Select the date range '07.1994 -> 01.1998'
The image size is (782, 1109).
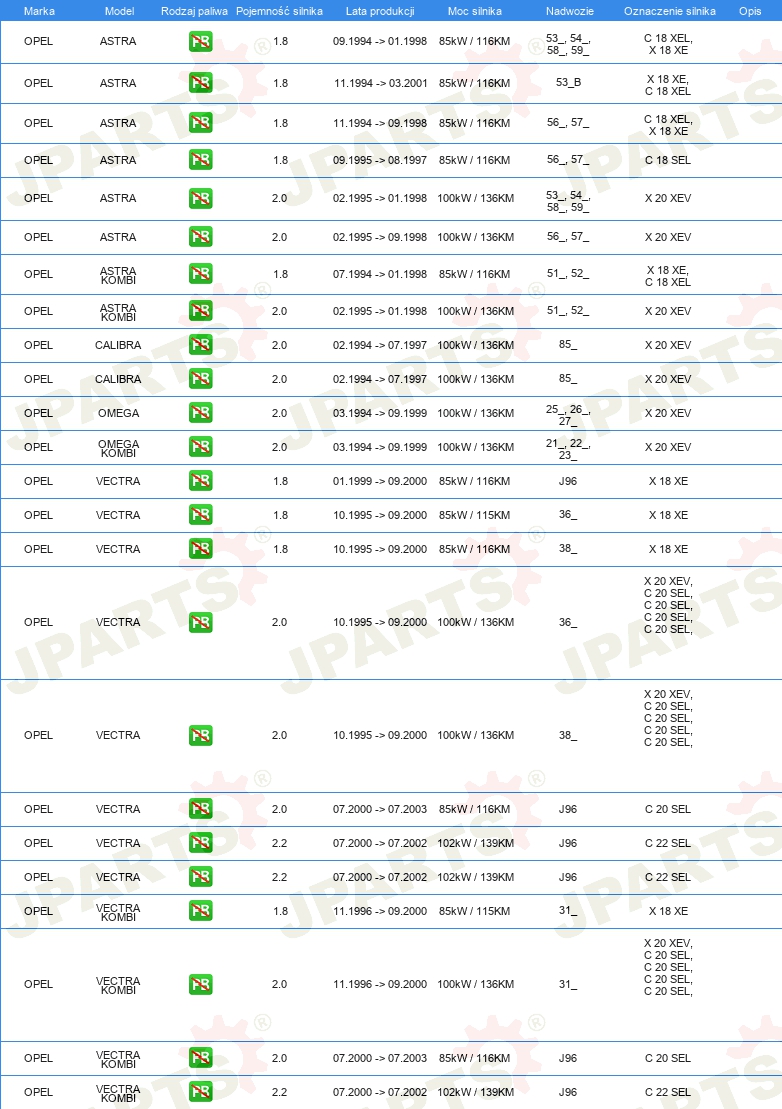click(x=380, y=274)
